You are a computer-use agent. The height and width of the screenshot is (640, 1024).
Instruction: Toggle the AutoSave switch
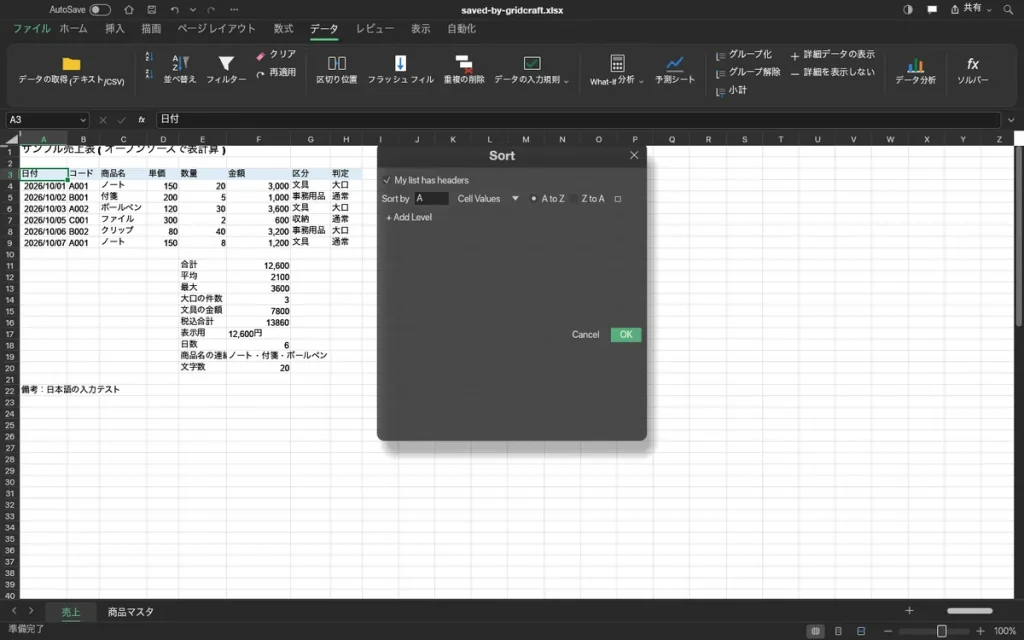point(100,10)
